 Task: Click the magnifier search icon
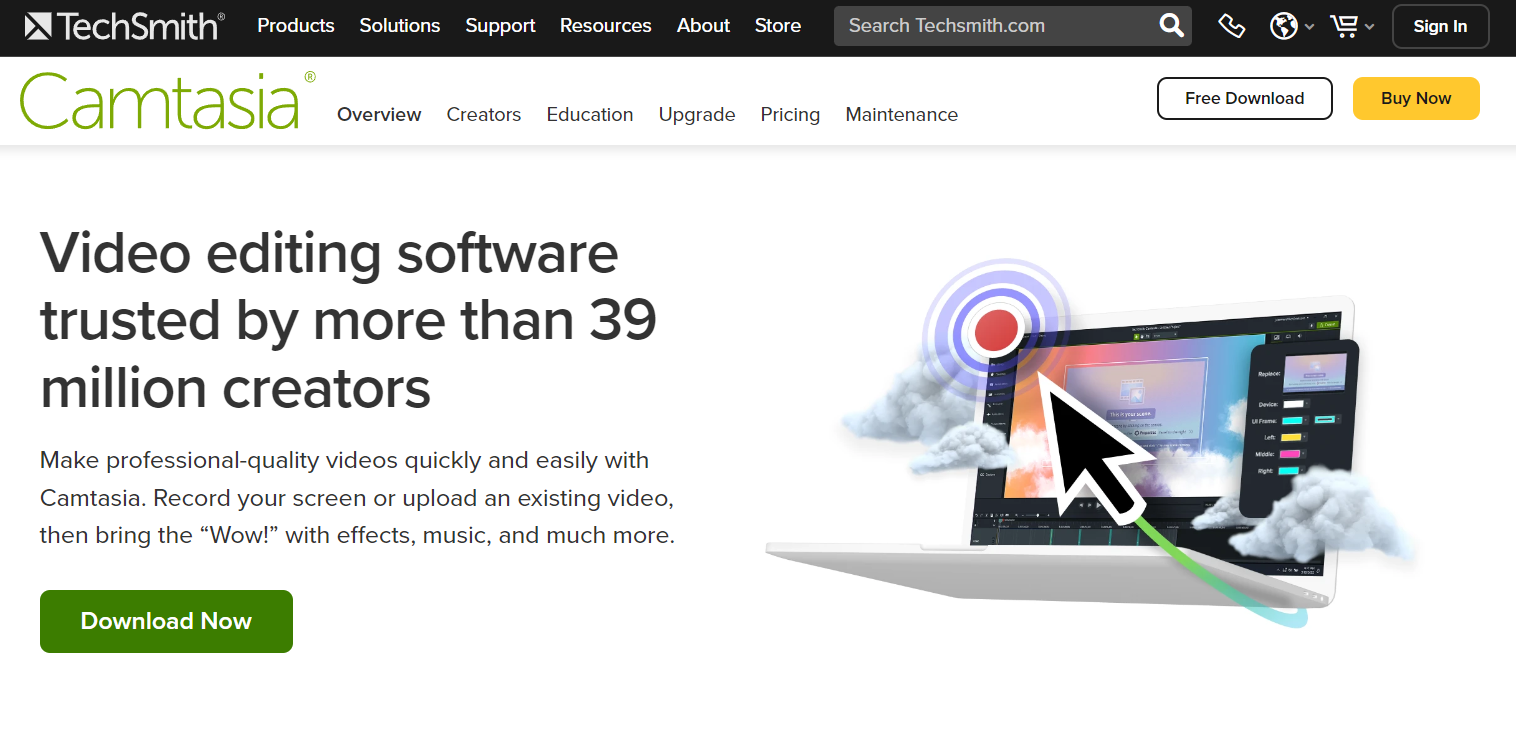point(1171,26)
